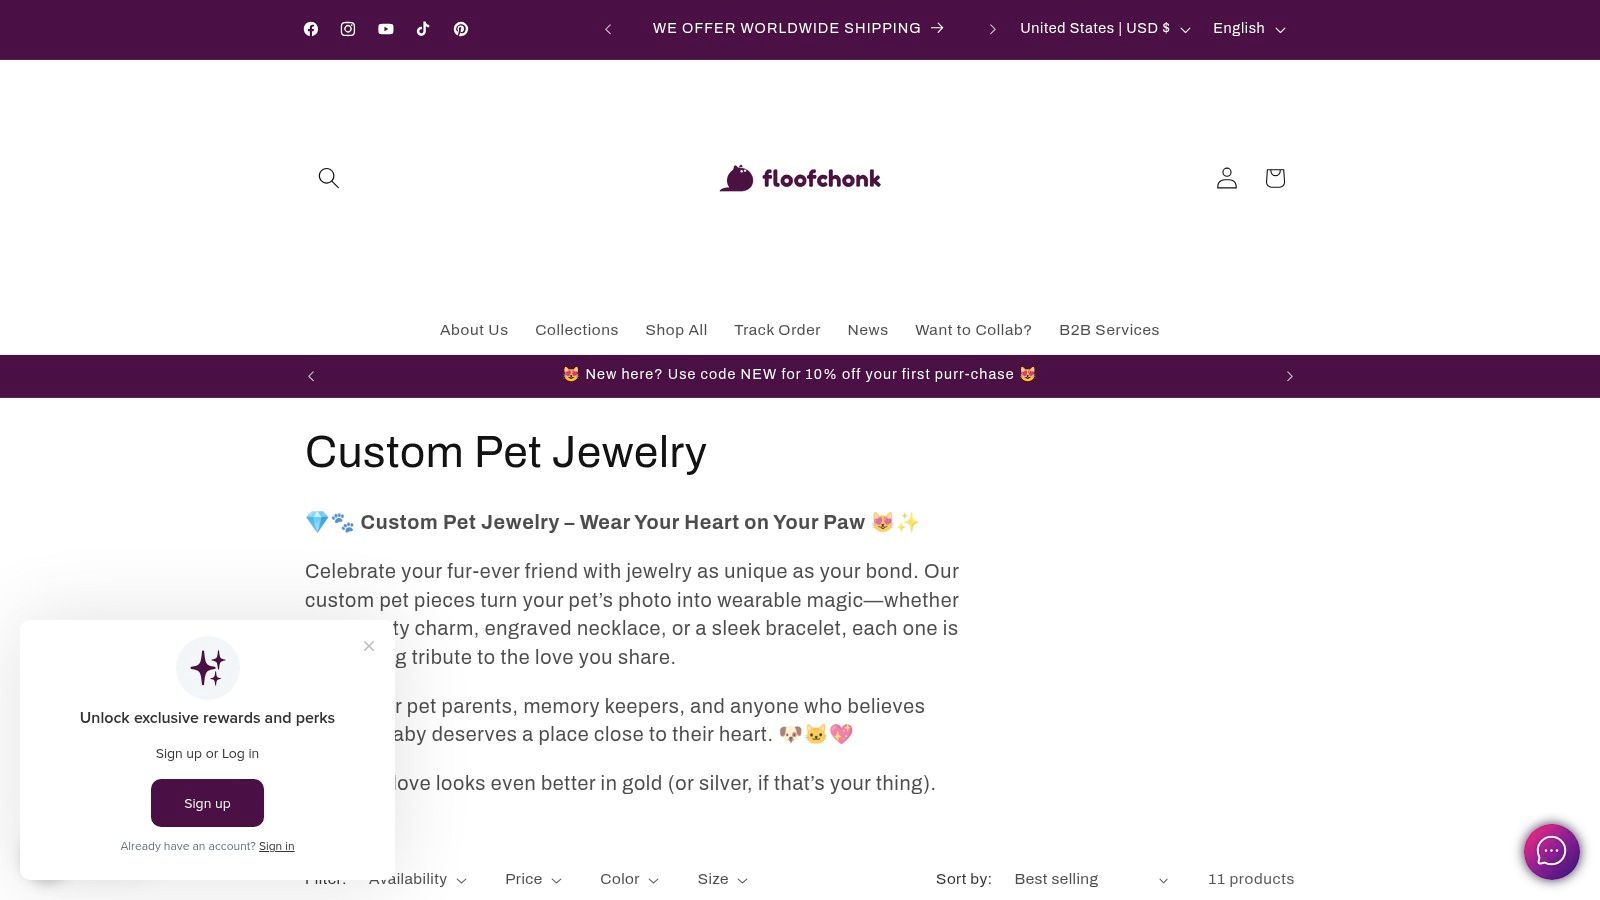Open the chat support bubble
The width and height of the screenshot is (1600, 900).
click(x=1551, y=852)
